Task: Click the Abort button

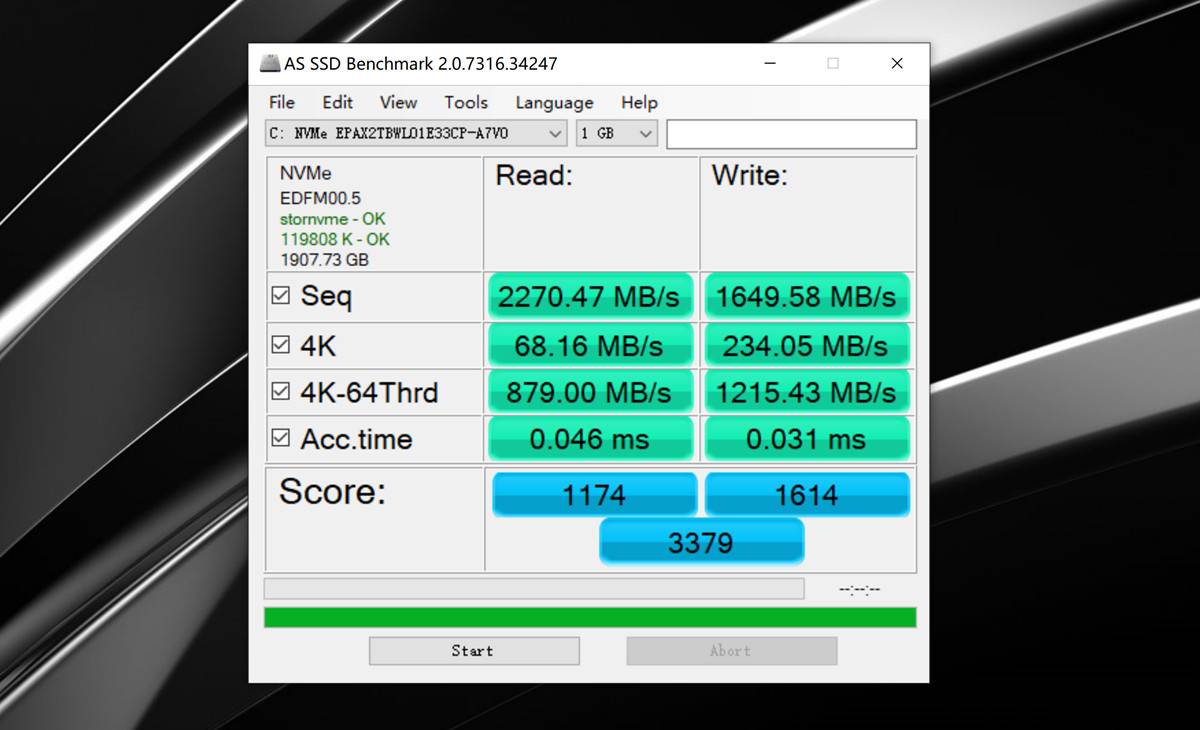Action: click(731, 651)
